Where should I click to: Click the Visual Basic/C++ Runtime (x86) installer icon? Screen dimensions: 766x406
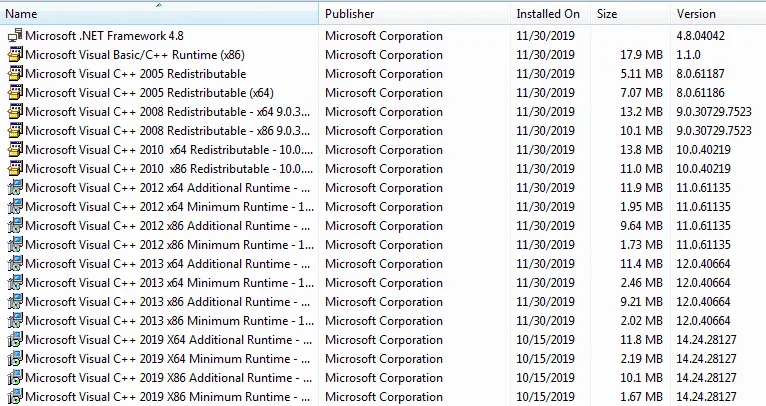[15, 55]
